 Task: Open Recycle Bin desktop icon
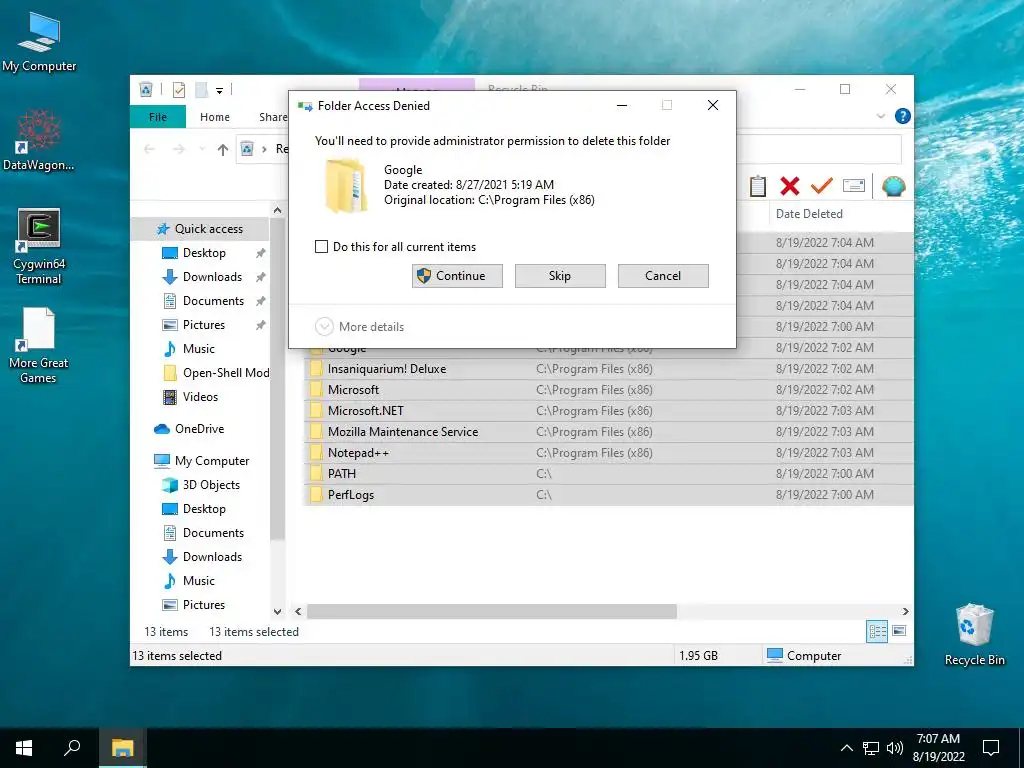click(974, 634)
